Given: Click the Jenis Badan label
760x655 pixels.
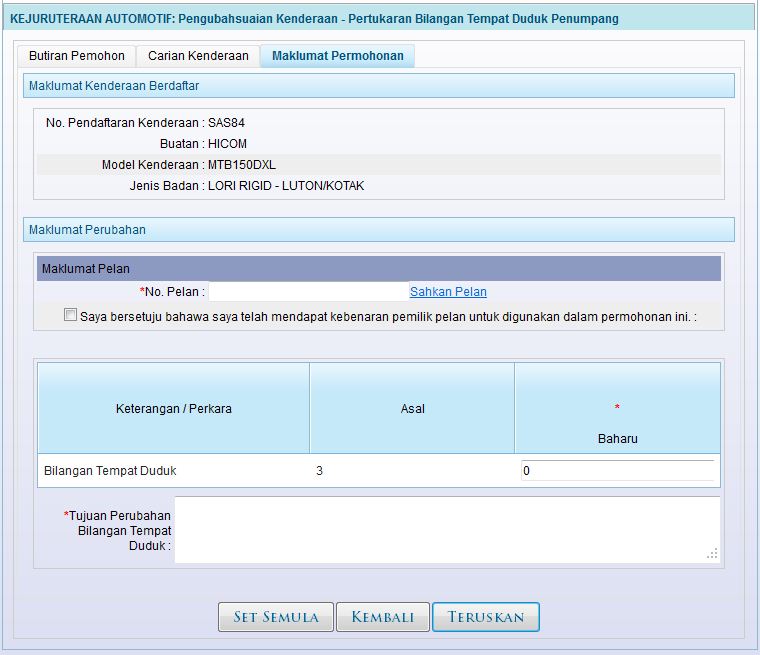Looking at the screenshot, I should click(x=167, y=186).
